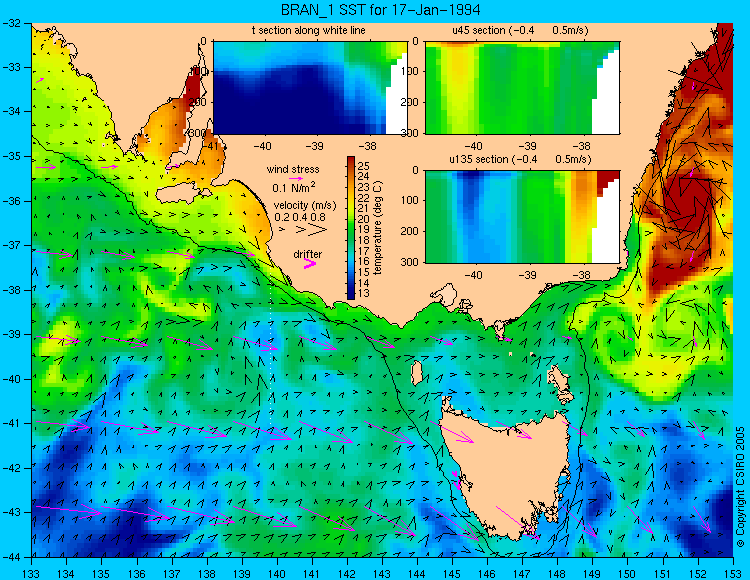Image resolution: width=750 pixels, height=580 pixels.
Task: Click longitude tick '153' on bottom axis
Action: point(732,574)
